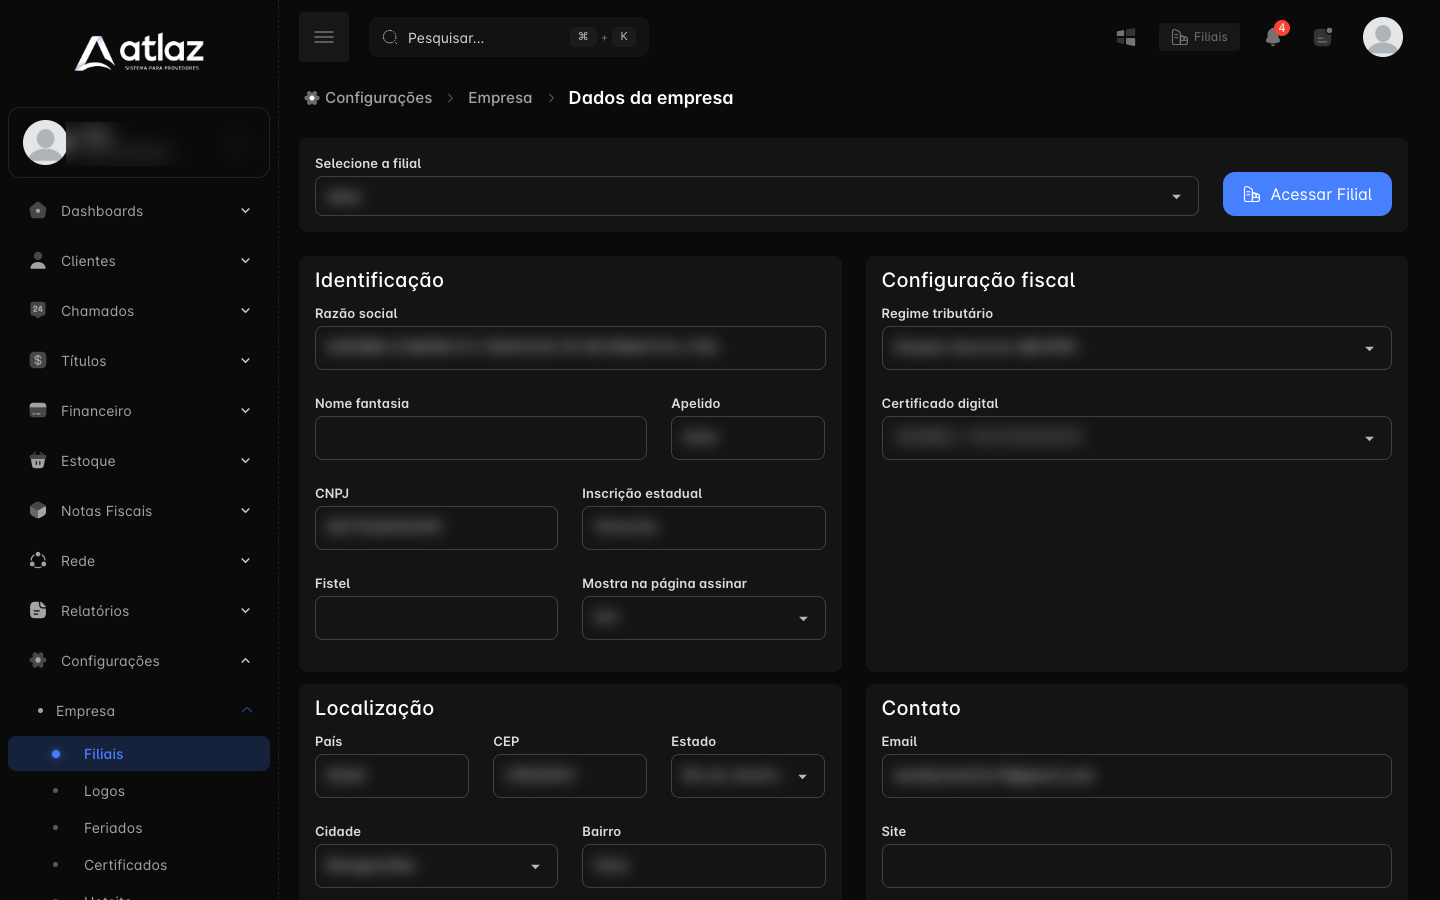Click the Atlaz logo

tap(139, 53)
